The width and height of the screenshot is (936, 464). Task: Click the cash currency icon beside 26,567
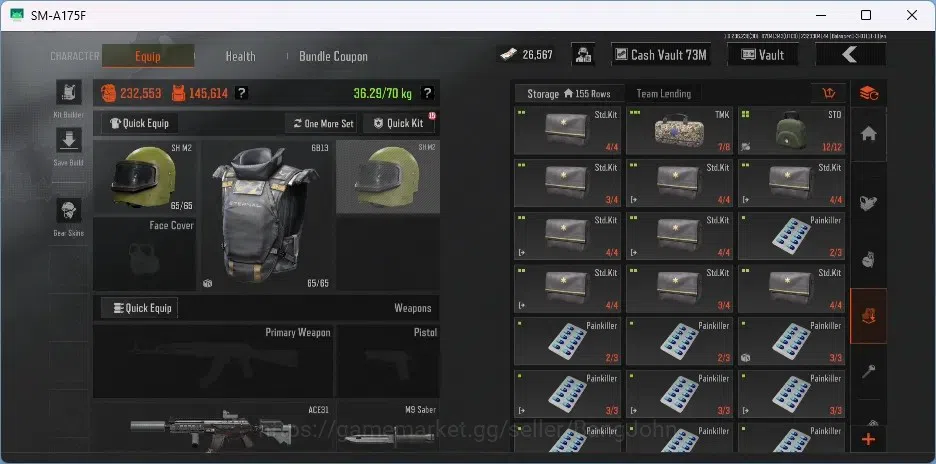click(x=507, y=55)
